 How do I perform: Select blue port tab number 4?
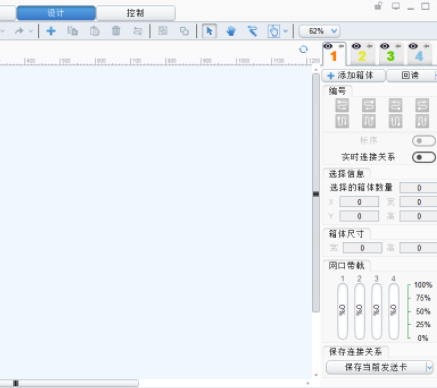[x=419, y=56]
